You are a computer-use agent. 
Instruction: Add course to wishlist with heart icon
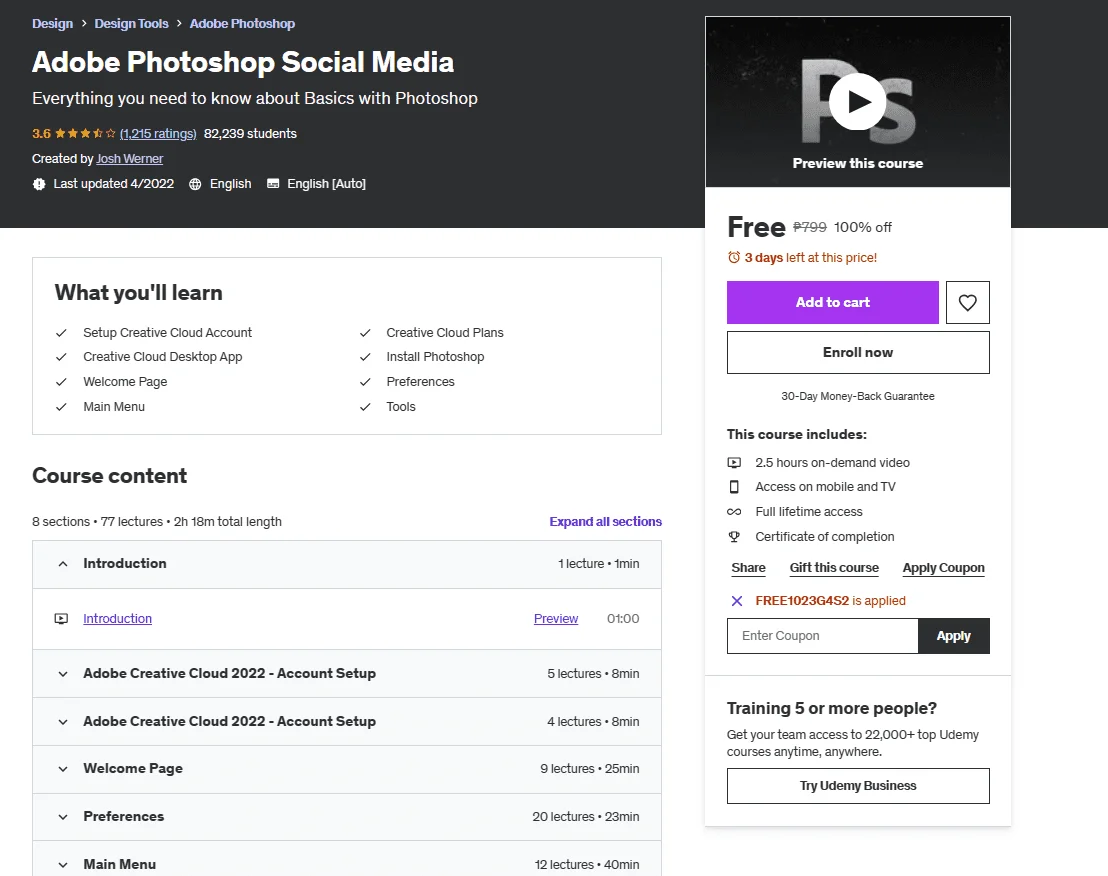[967, 302]
